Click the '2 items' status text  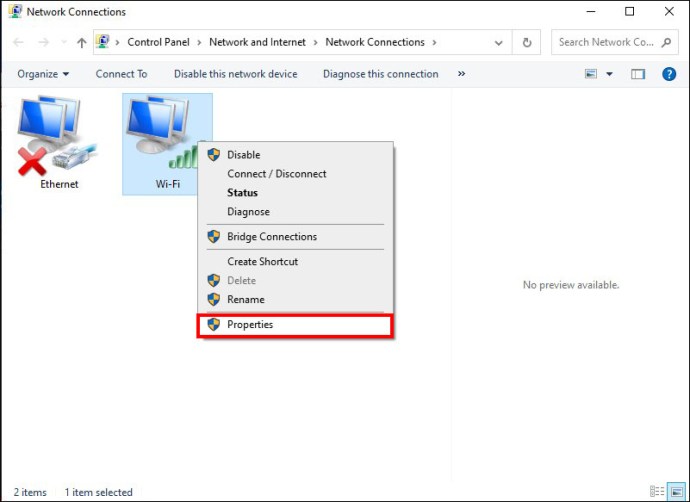(x=30, y=492)
